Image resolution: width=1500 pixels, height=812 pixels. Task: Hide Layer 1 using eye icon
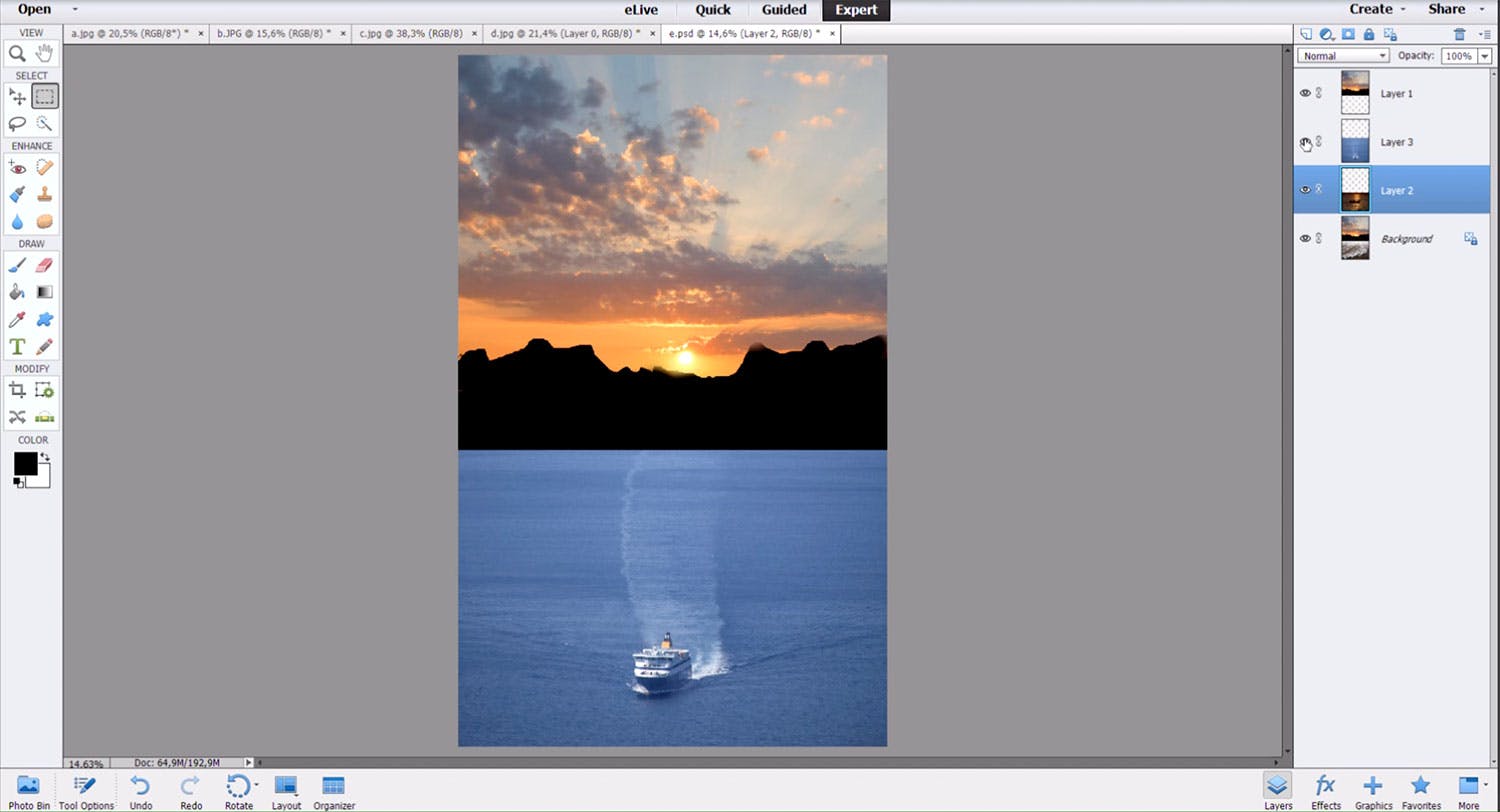click(x=1304, y=93)
